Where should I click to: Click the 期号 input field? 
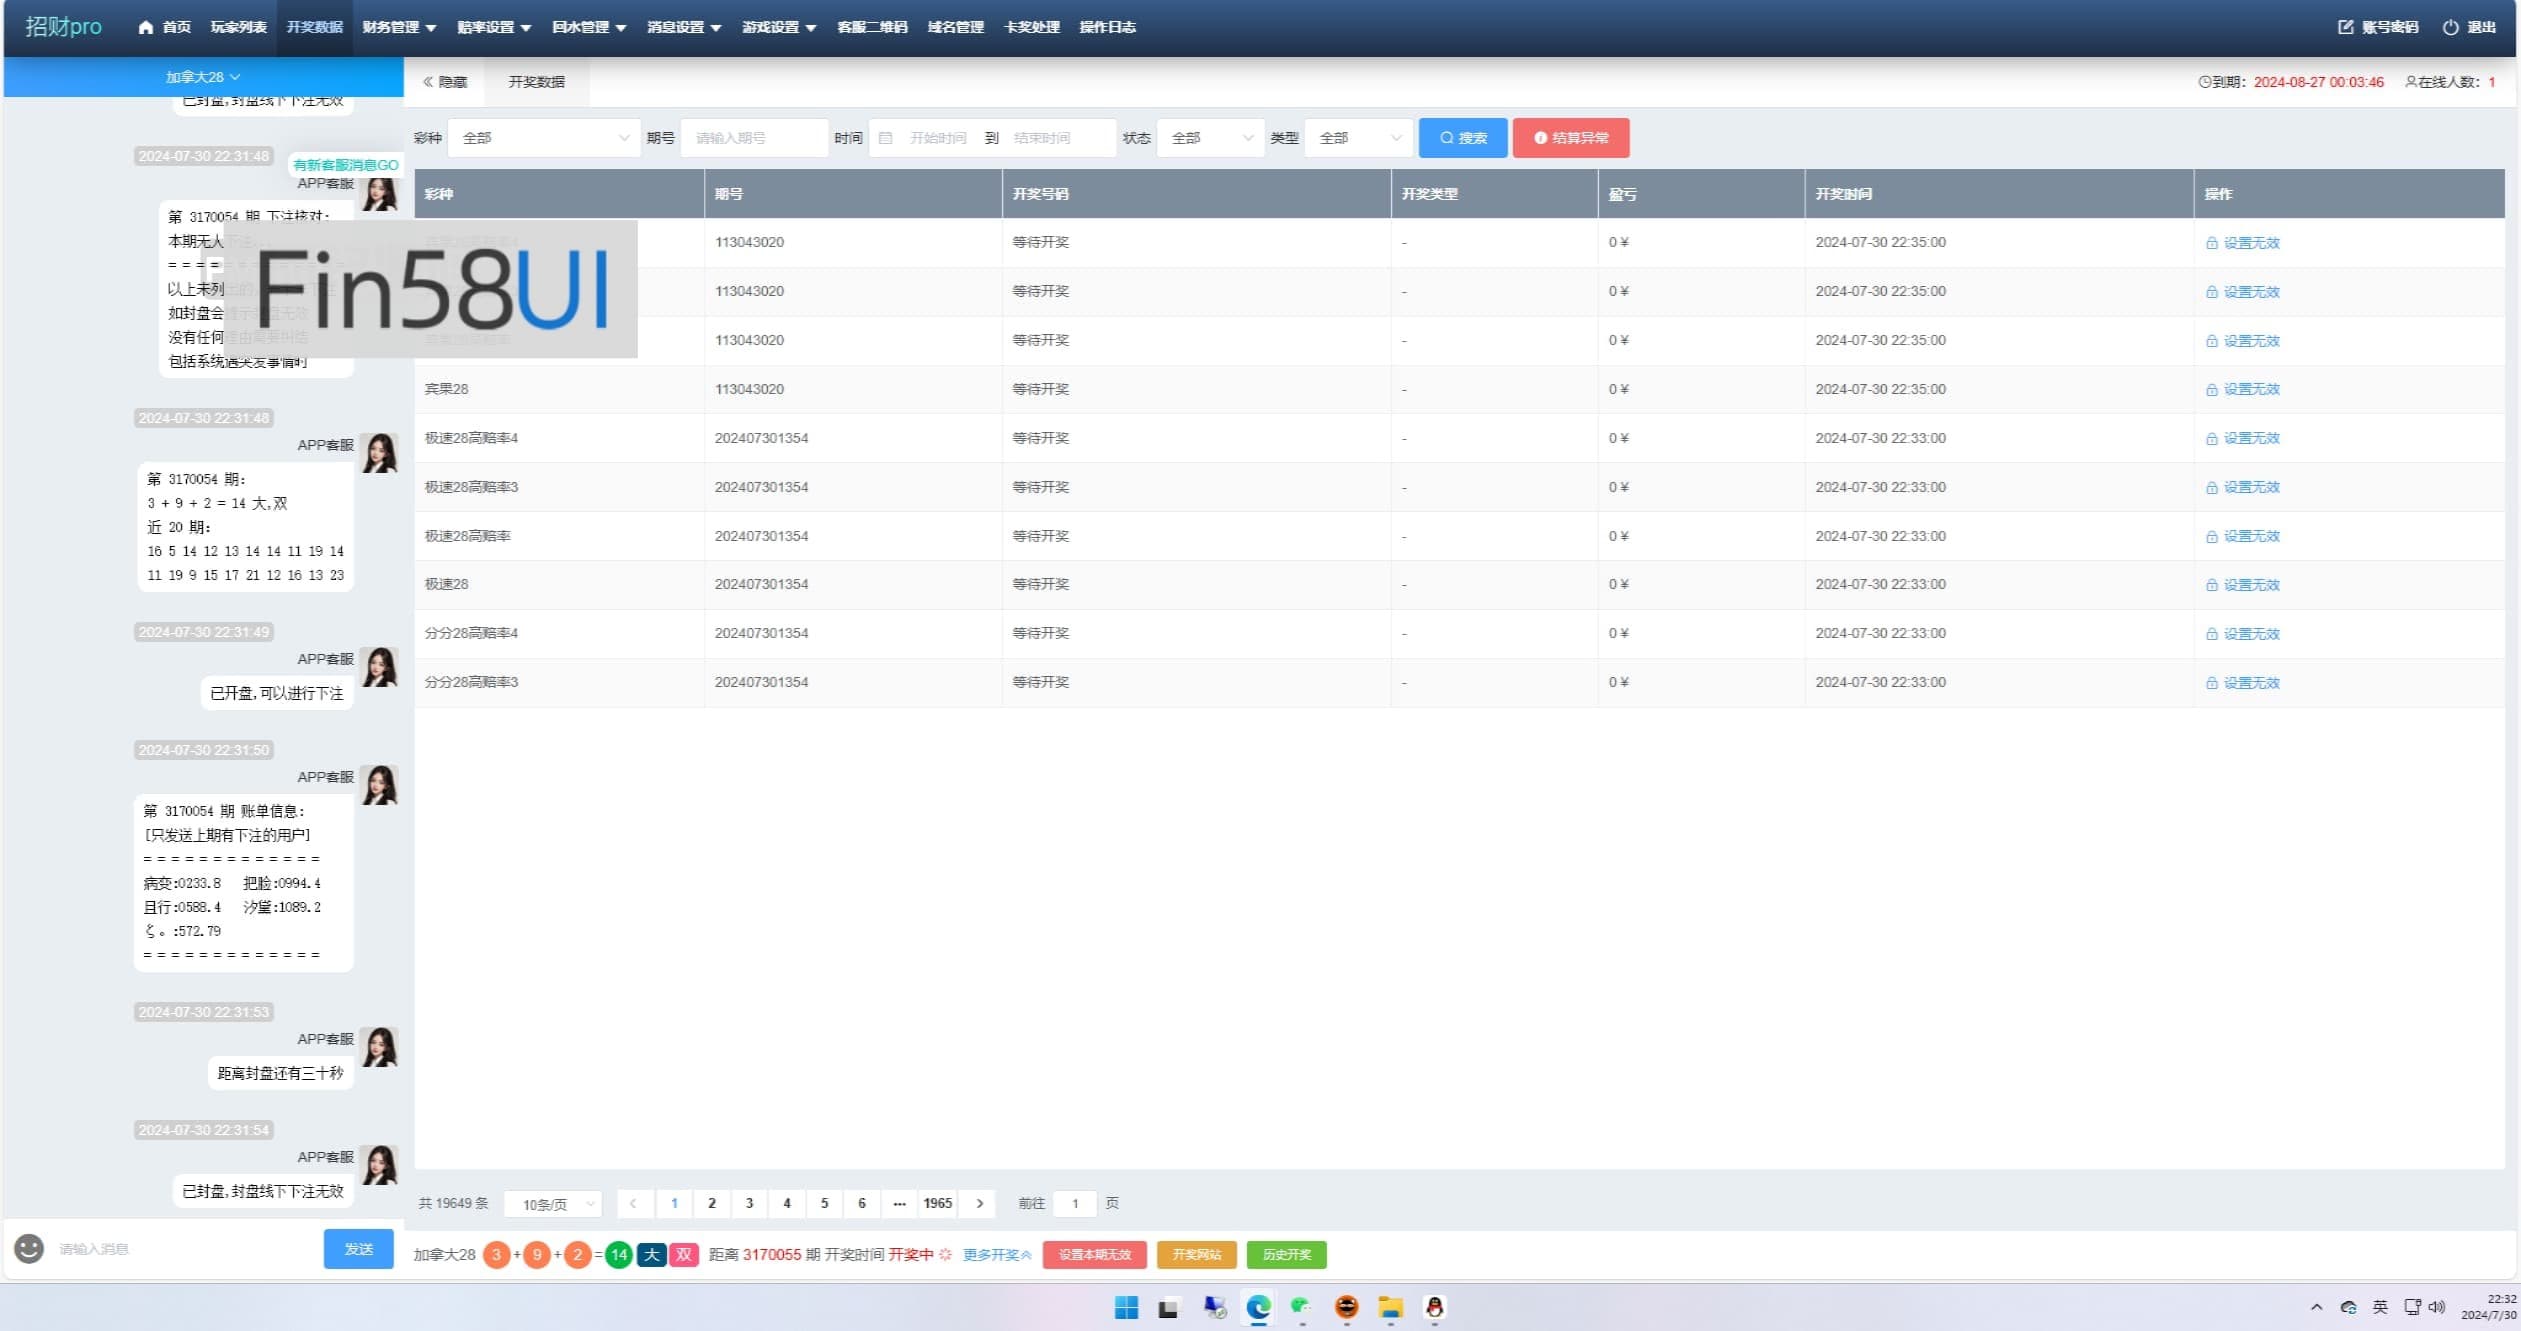(754, 138)
